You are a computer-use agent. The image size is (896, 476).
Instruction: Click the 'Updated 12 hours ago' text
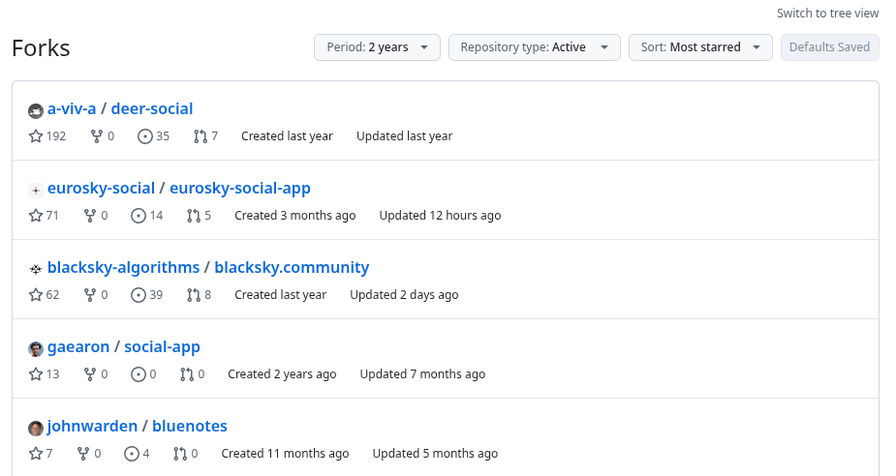440,215
